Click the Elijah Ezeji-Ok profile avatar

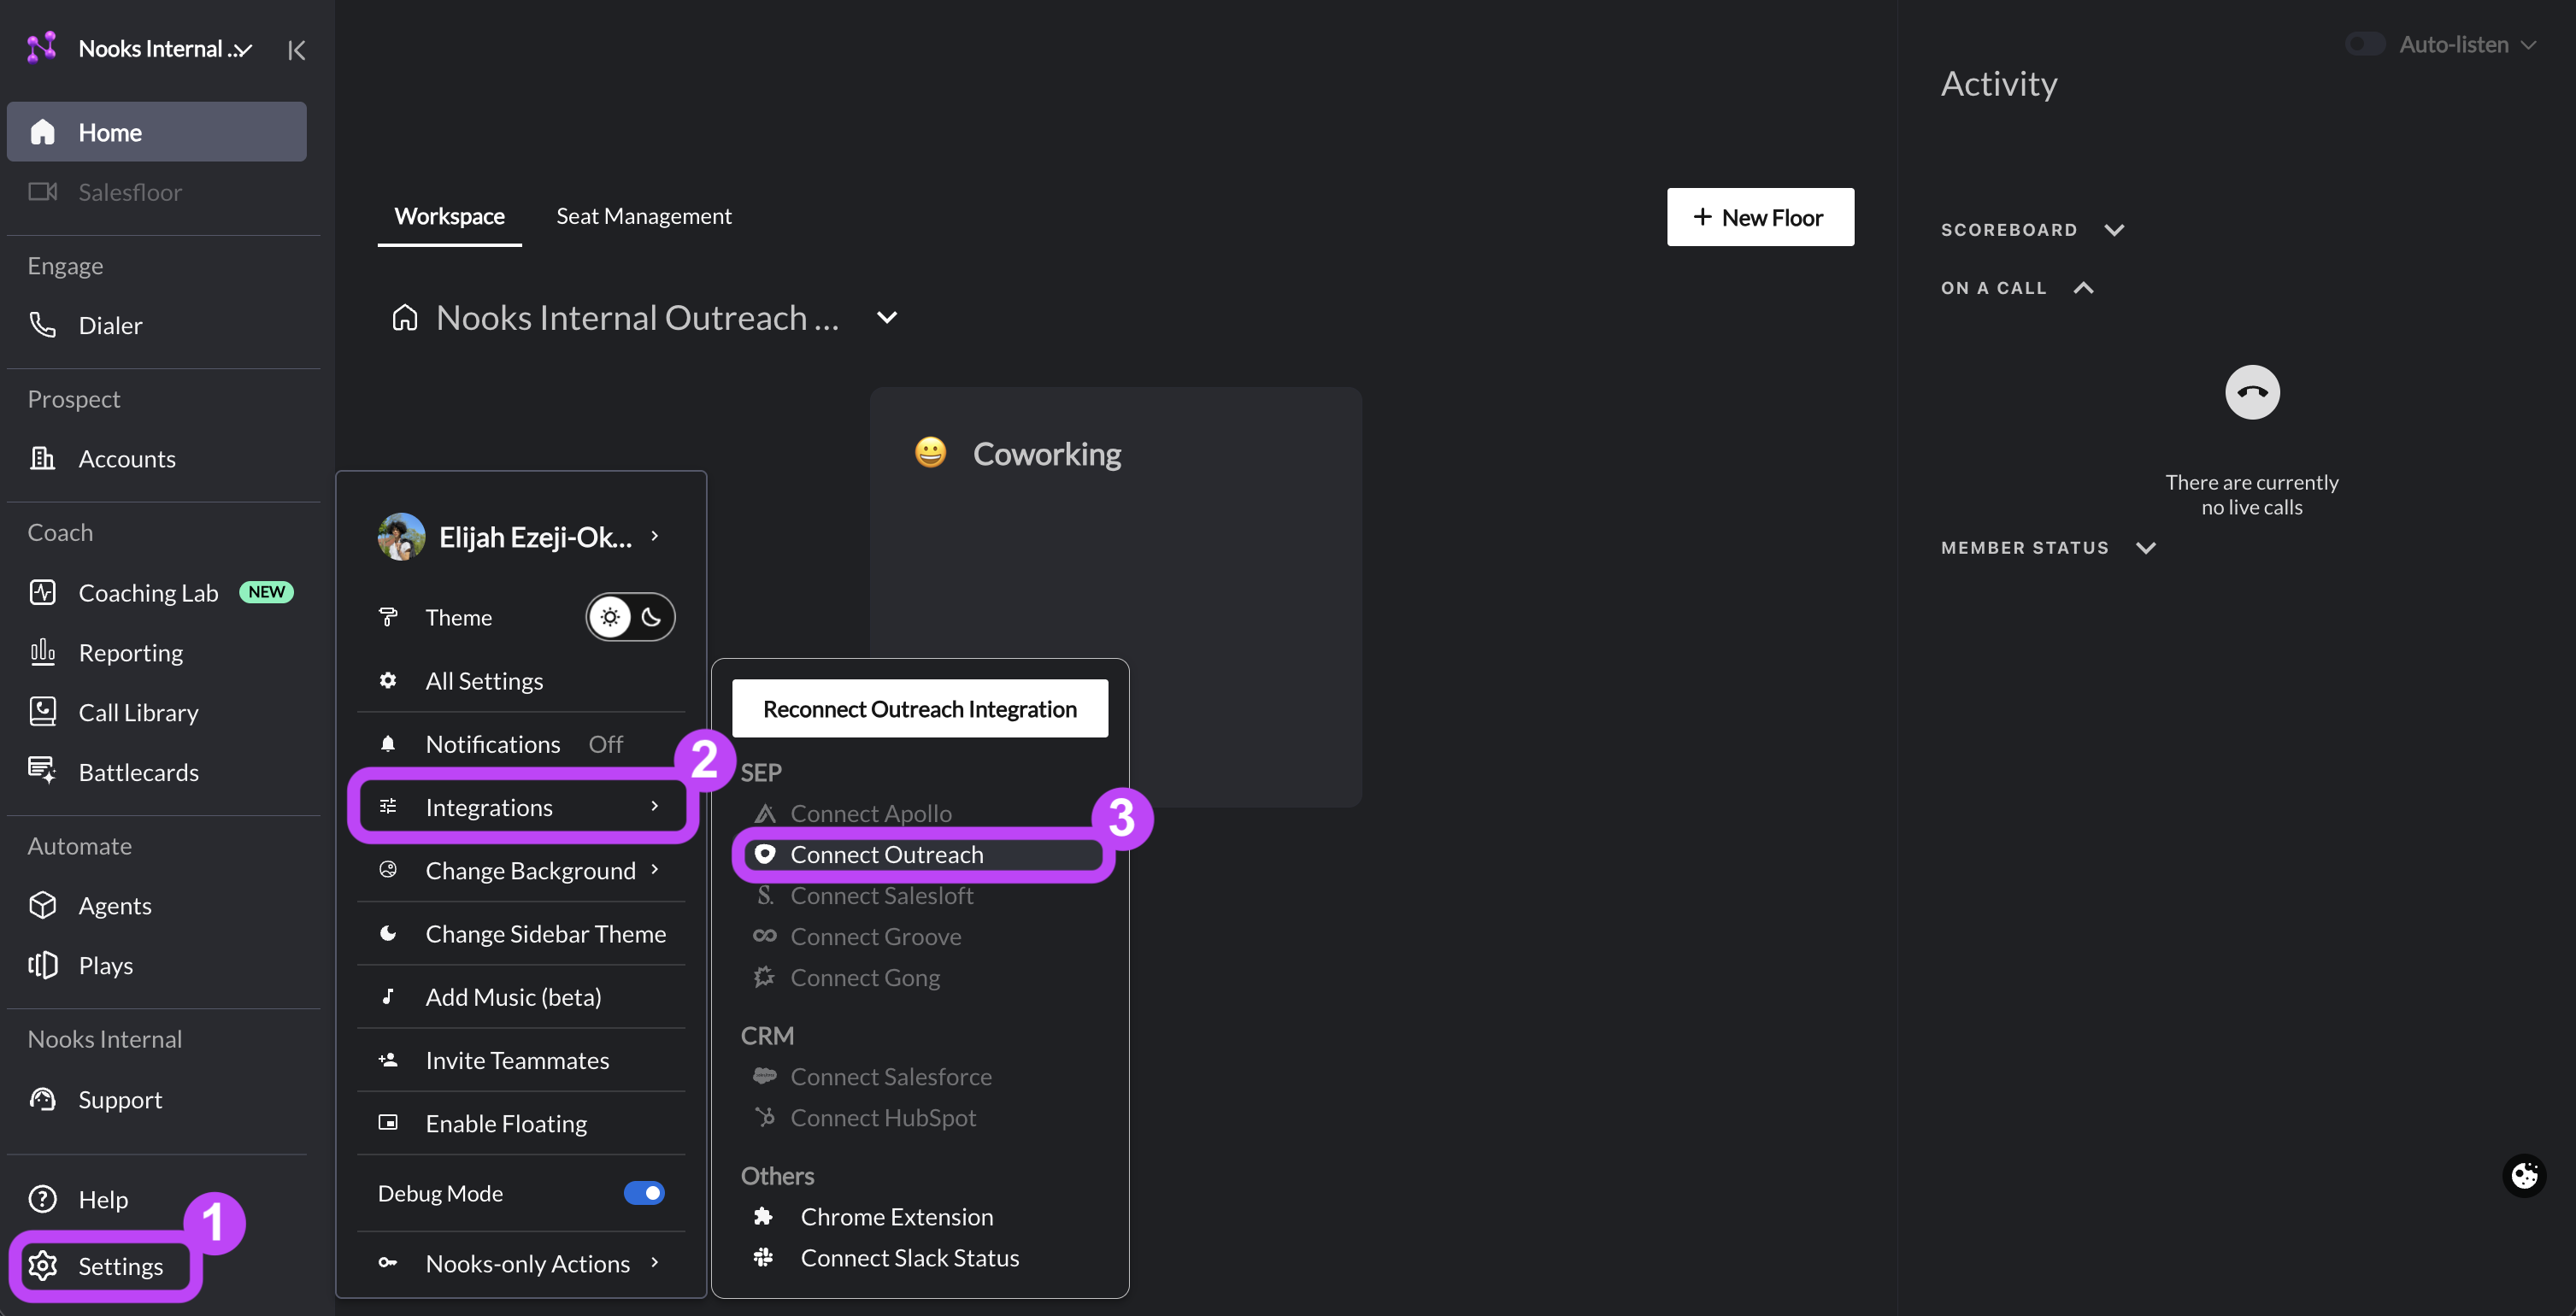[x=401, y=537]
